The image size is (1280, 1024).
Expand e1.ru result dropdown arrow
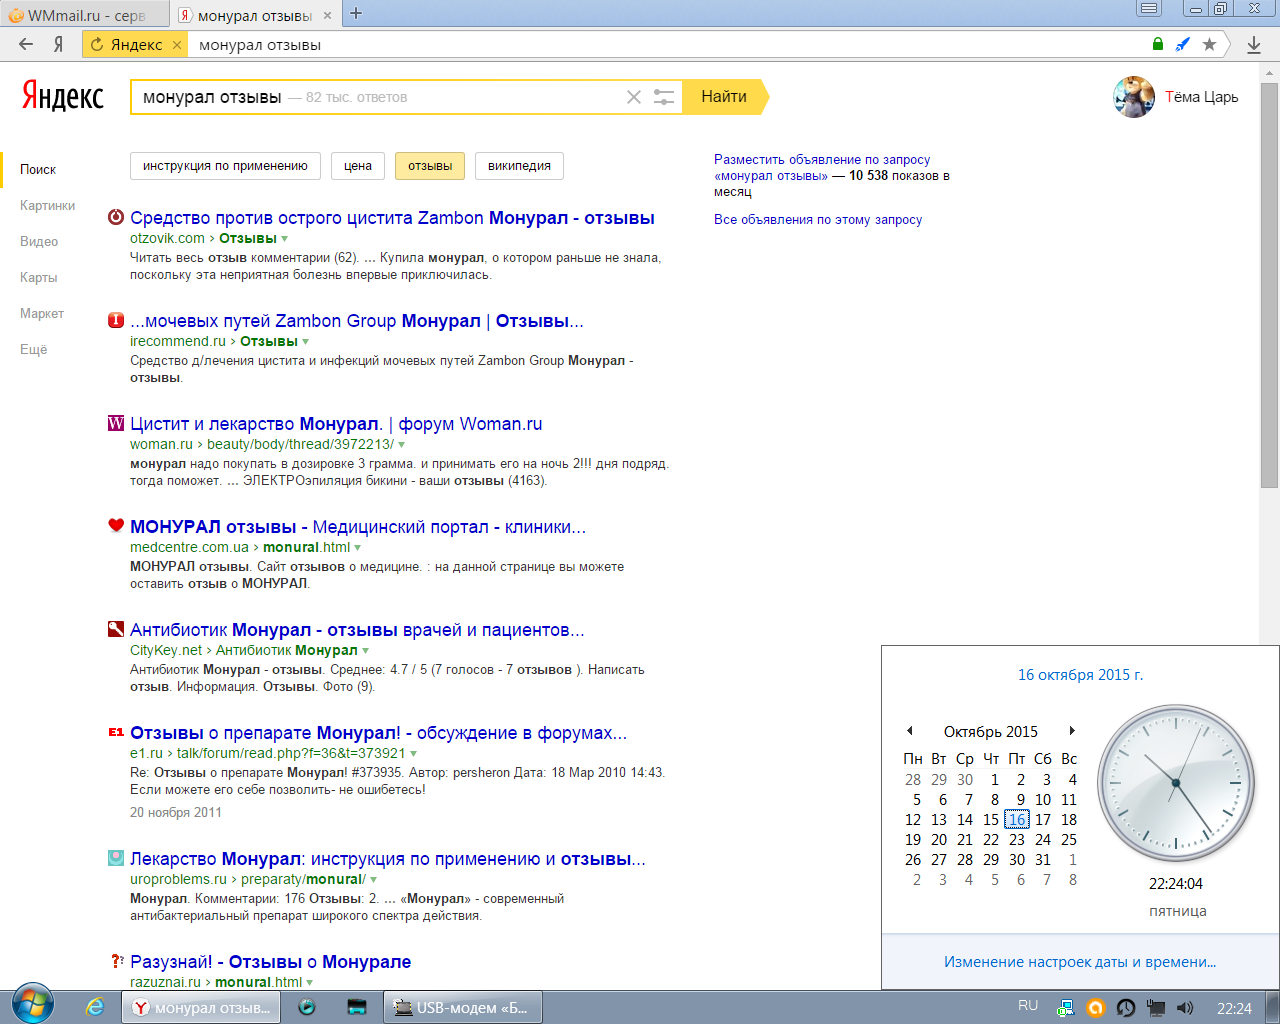tap(414, 754)
